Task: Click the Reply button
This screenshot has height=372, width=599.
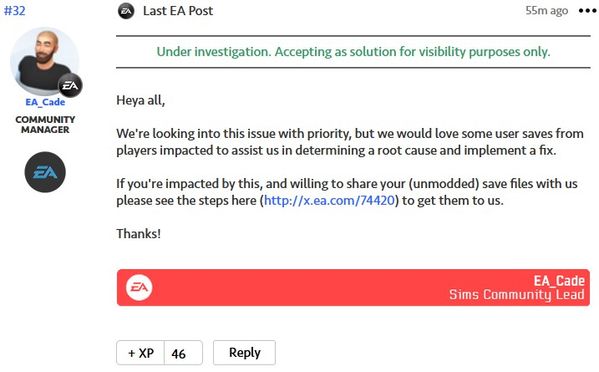Action: click(244, 353)
